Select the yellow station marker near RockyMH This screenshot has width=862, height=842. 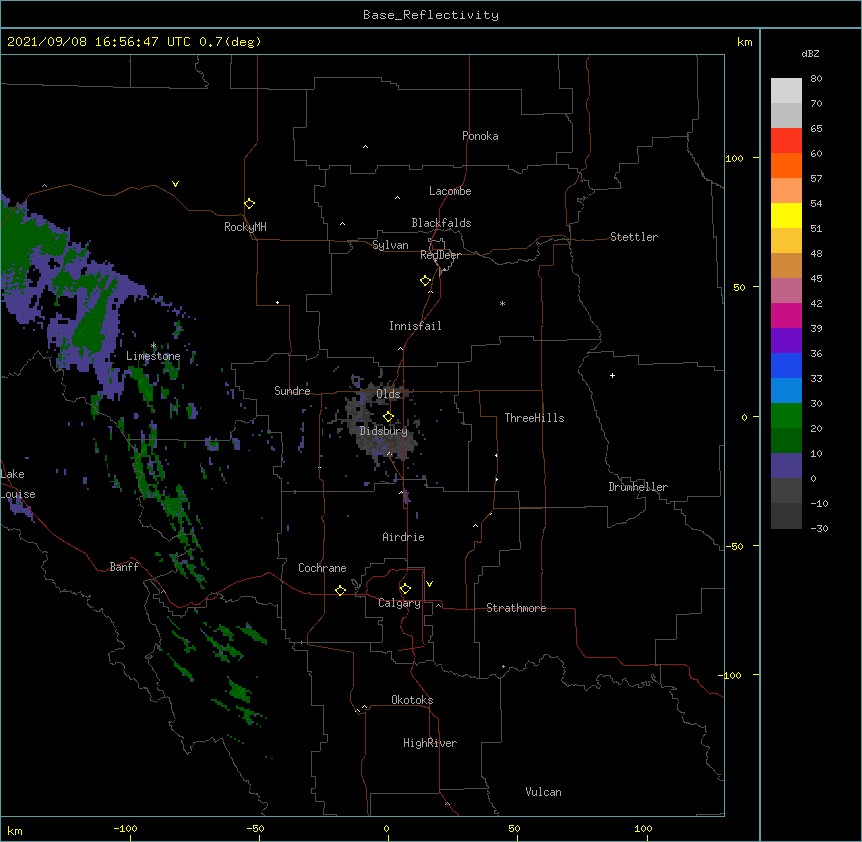pyautogui.click(x=249, y=203)
